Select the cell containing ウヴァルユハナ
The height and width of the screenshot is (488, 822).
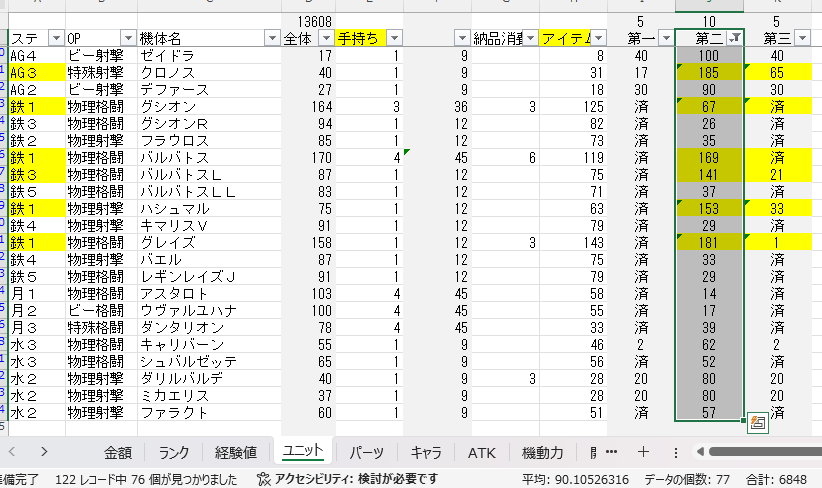point(209,310)
